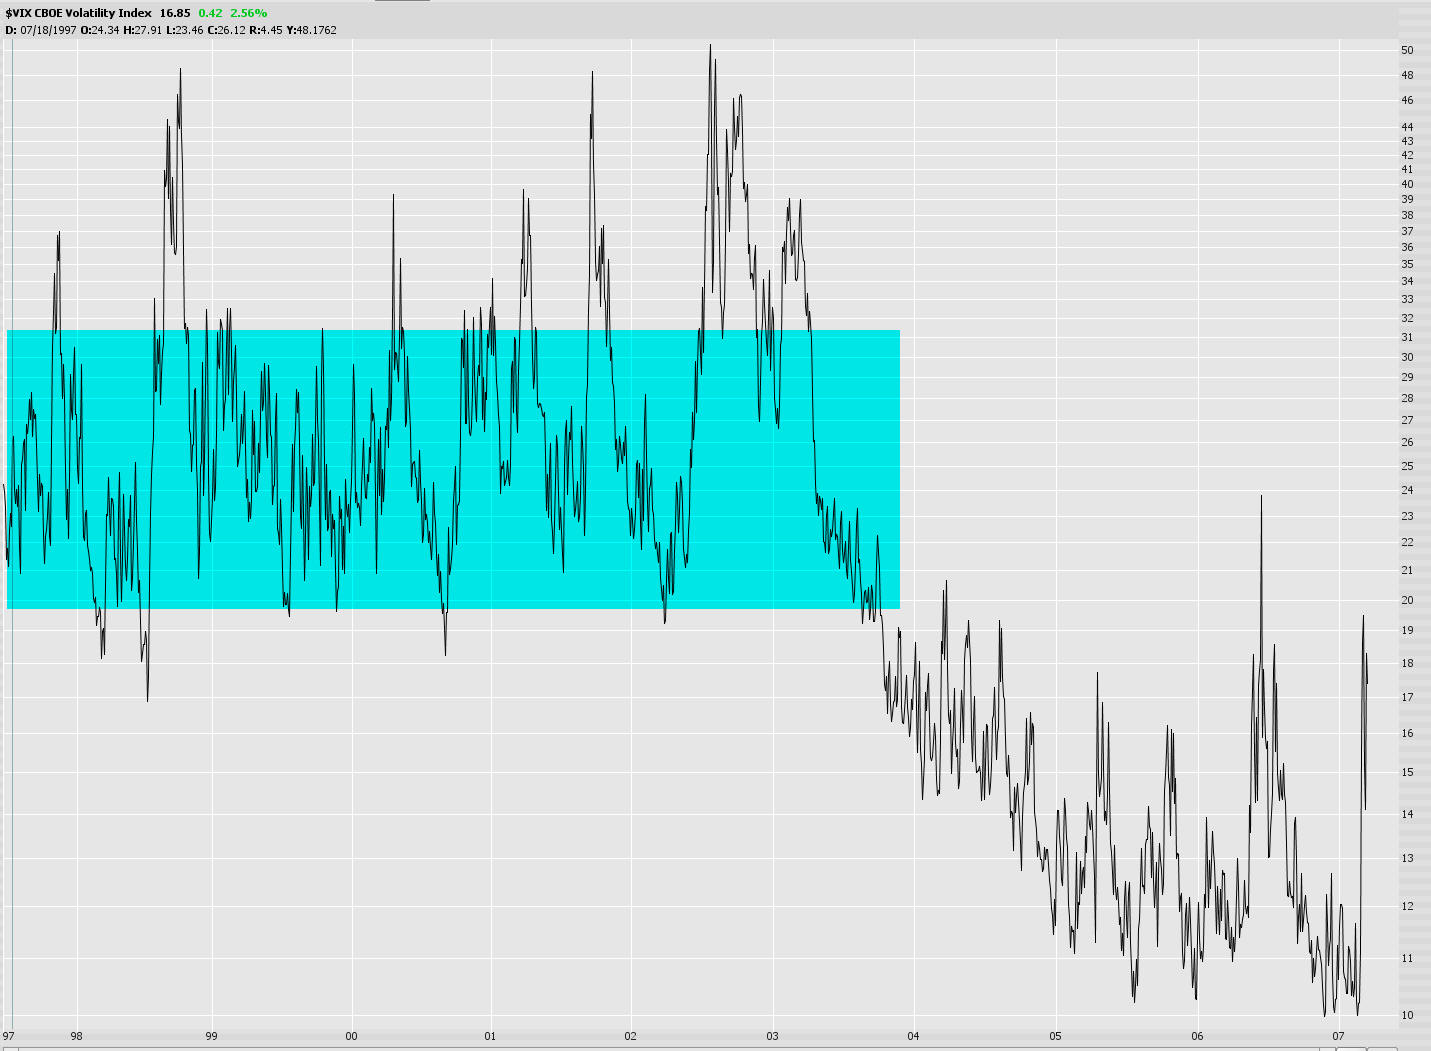Click the 20 level on price scale
1431x1051 pixels.
tap(1406, 600)
